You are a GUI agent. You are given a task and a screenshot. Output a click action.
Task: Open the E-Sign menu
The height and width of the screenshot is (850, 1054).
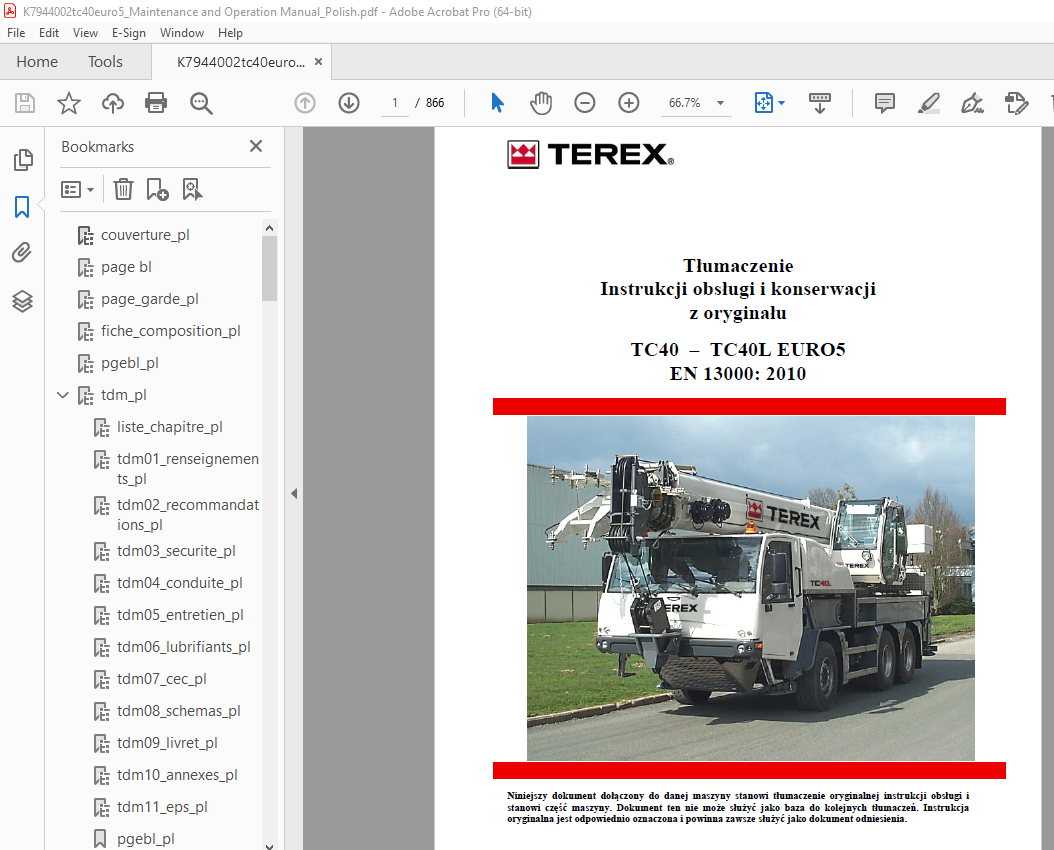point(128,33)
